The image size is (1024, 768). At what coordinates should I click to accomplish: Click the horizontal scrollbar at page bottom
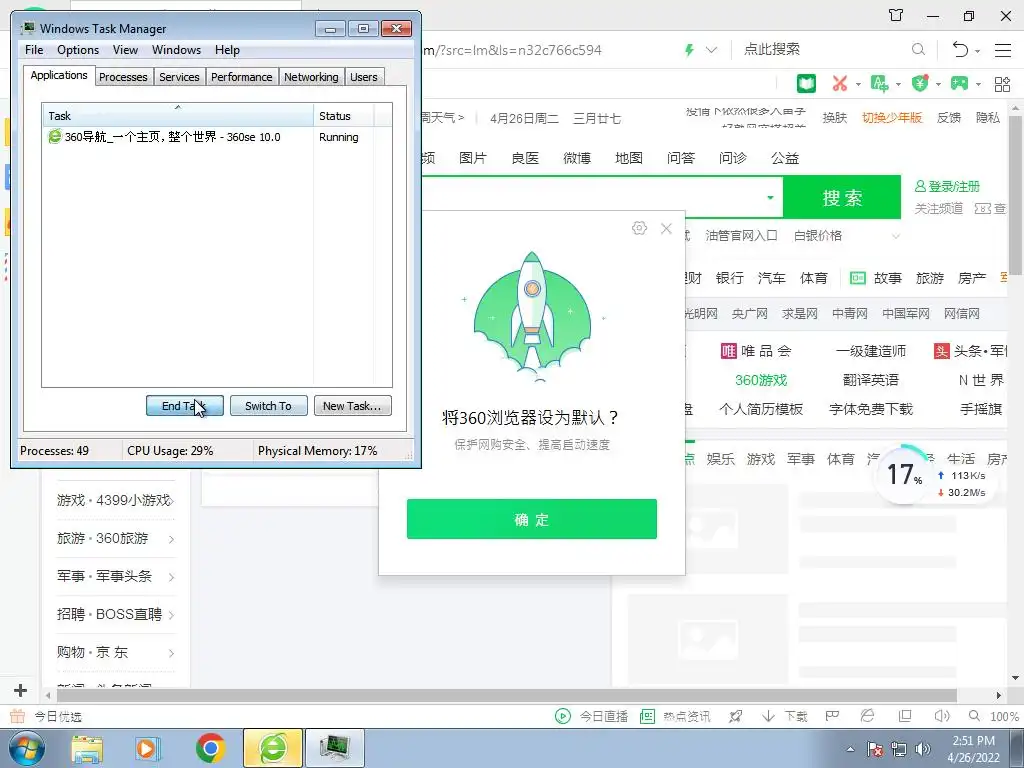point(506,695)
